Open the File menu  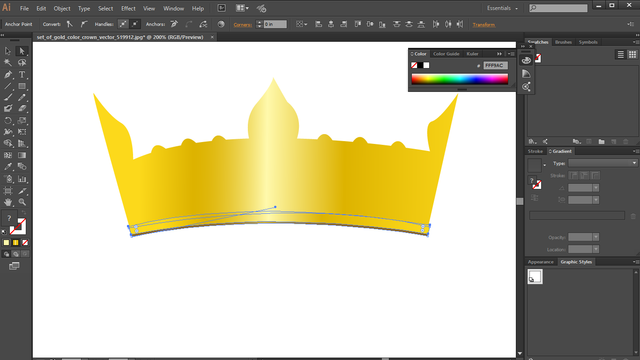pos(24,8)
